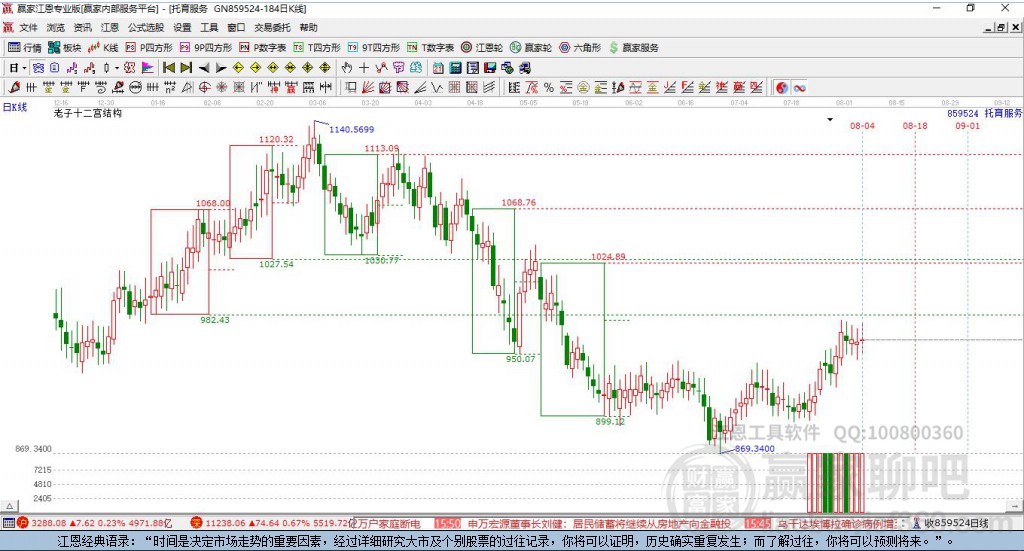Jump to first bar with skip-to-start arrow
The width and height of the screenshot is (1024, 551).
(x=169, y=67)
